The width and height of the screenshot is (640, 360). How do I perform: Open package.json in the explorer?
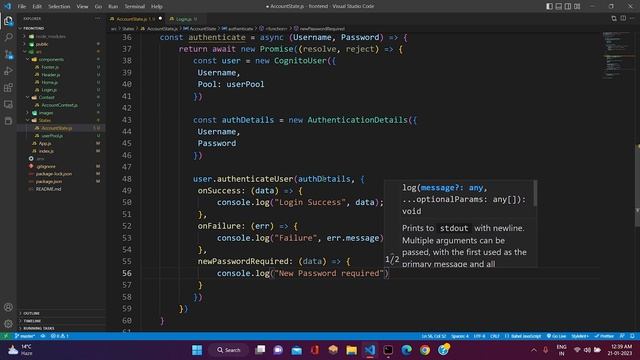(49, 182)
